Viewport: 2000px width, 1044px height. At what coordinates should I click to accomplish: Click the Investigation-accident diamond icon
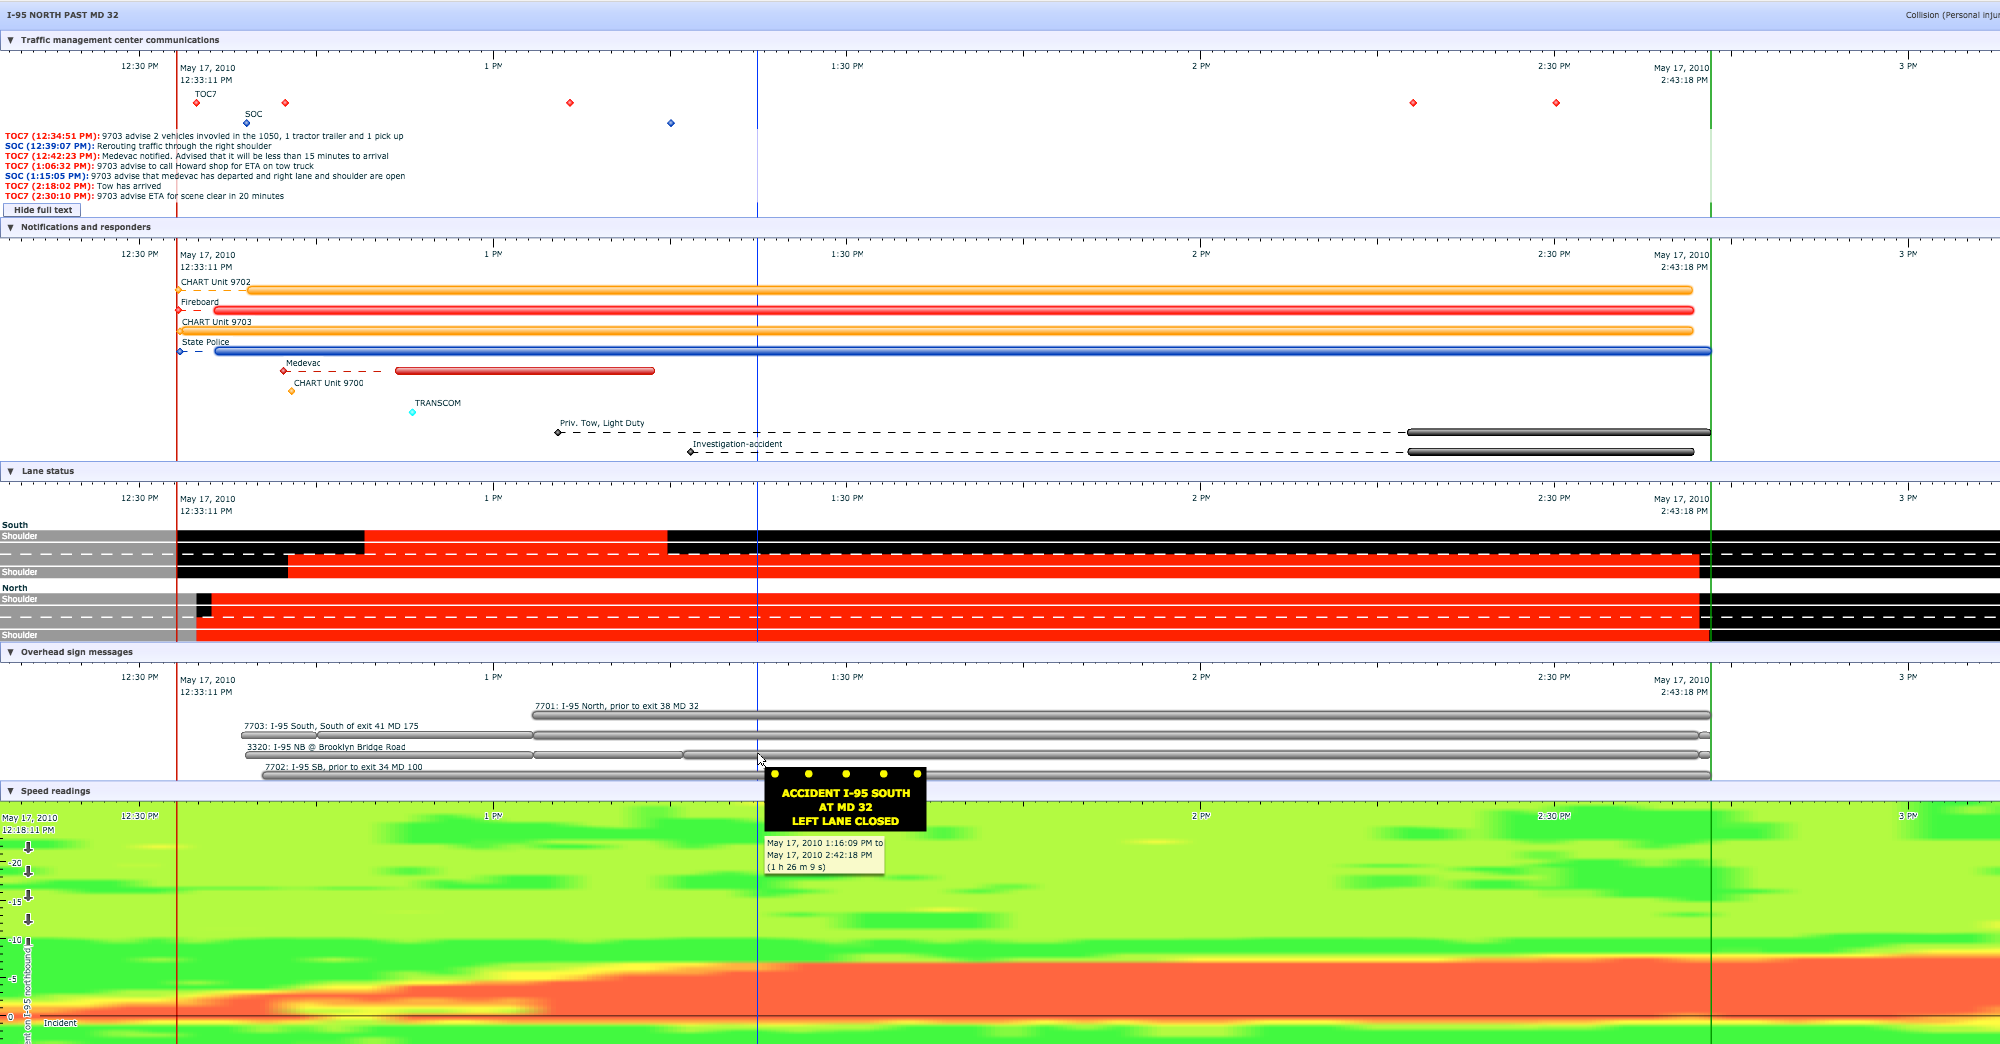point(691,451)
